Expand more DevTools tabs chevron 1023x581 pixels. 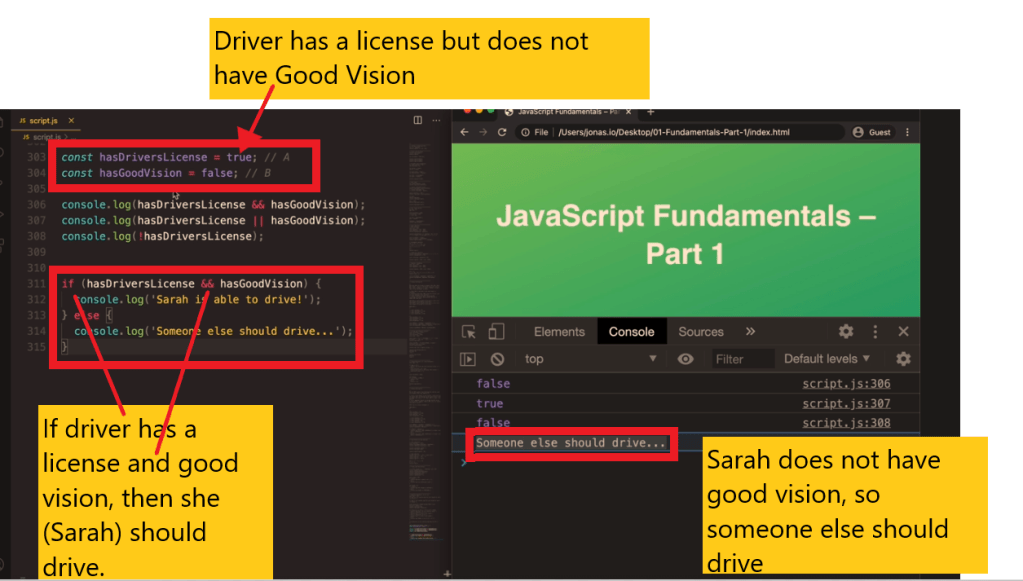click(x=750, y=332)
